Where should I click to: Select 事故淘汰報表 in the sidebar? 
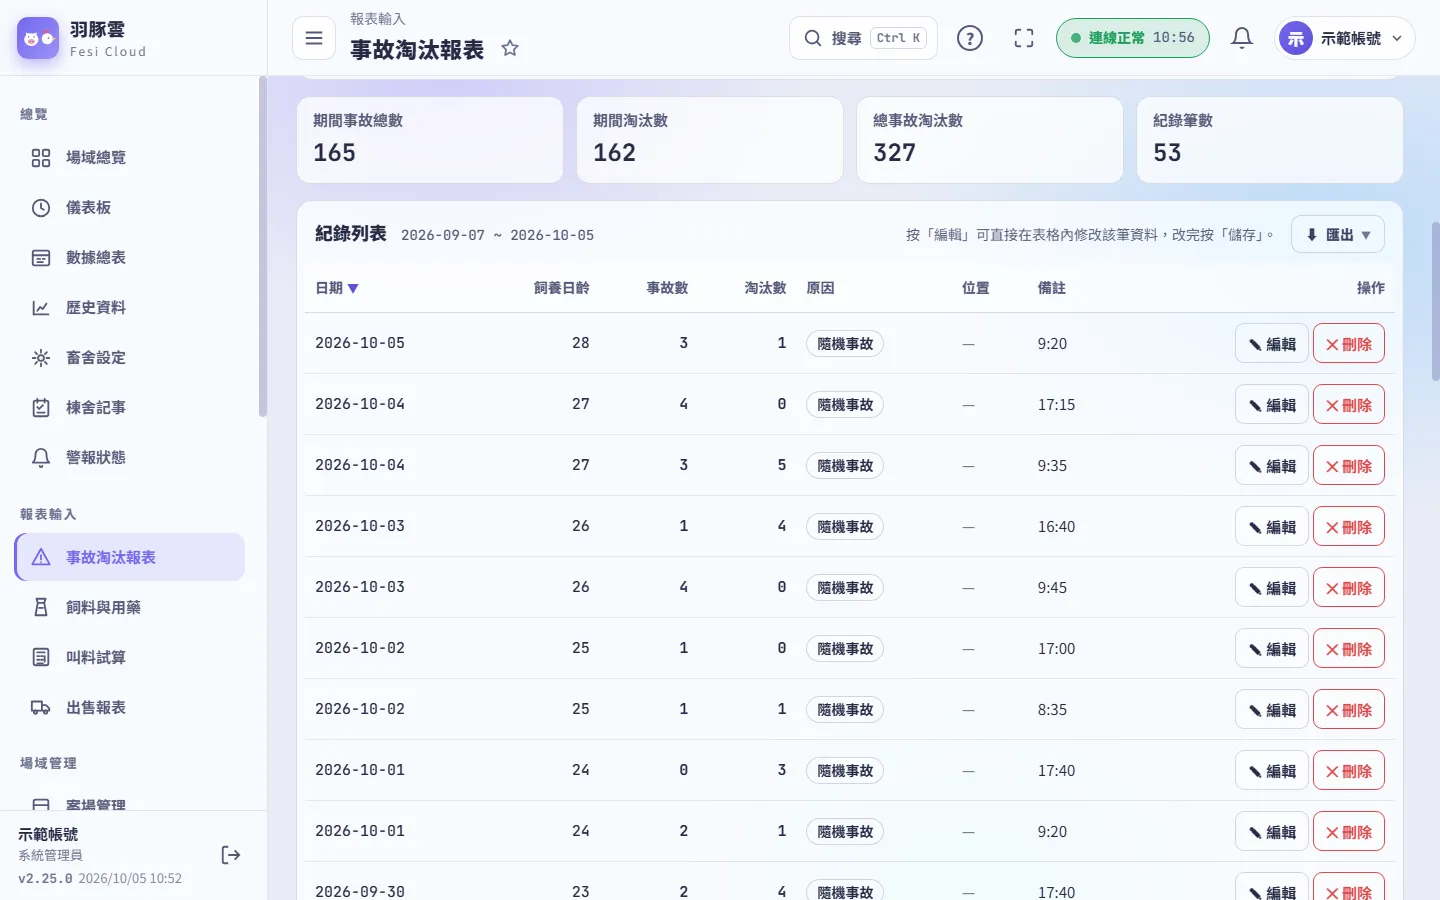[x=130, y=557]
